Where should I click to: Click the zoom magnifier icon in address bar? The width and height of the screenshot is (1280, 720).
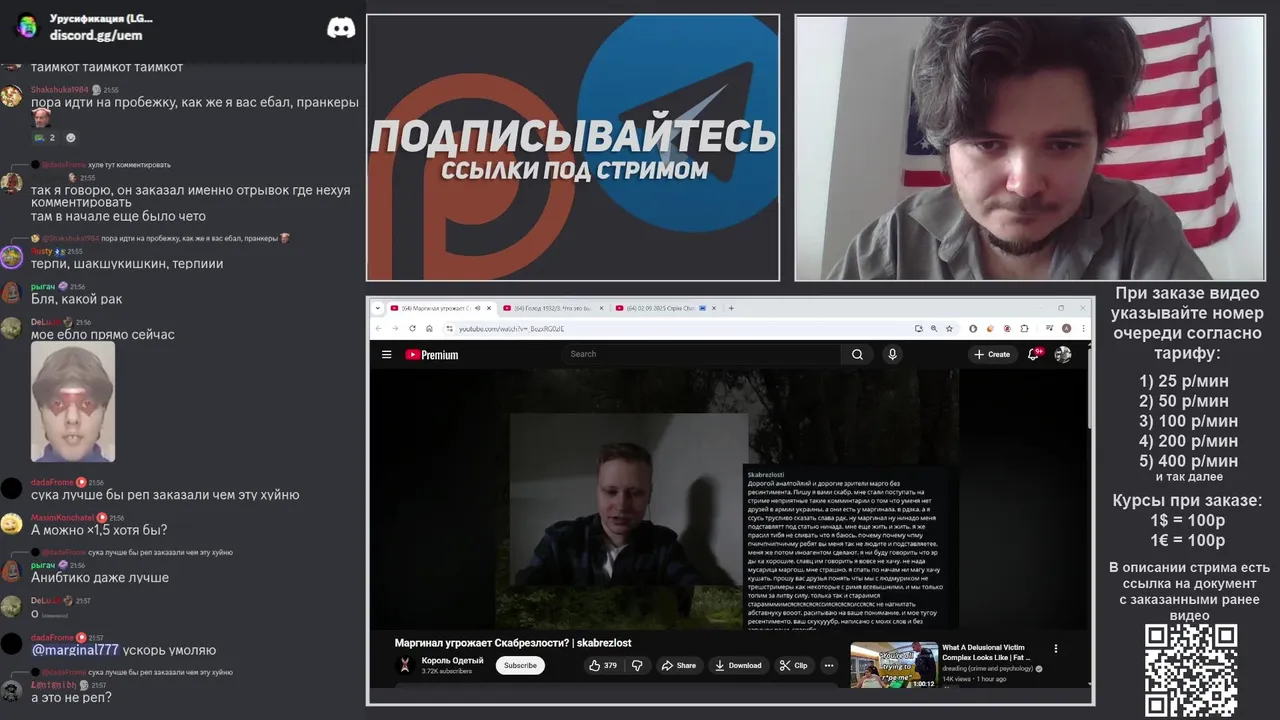934,328
